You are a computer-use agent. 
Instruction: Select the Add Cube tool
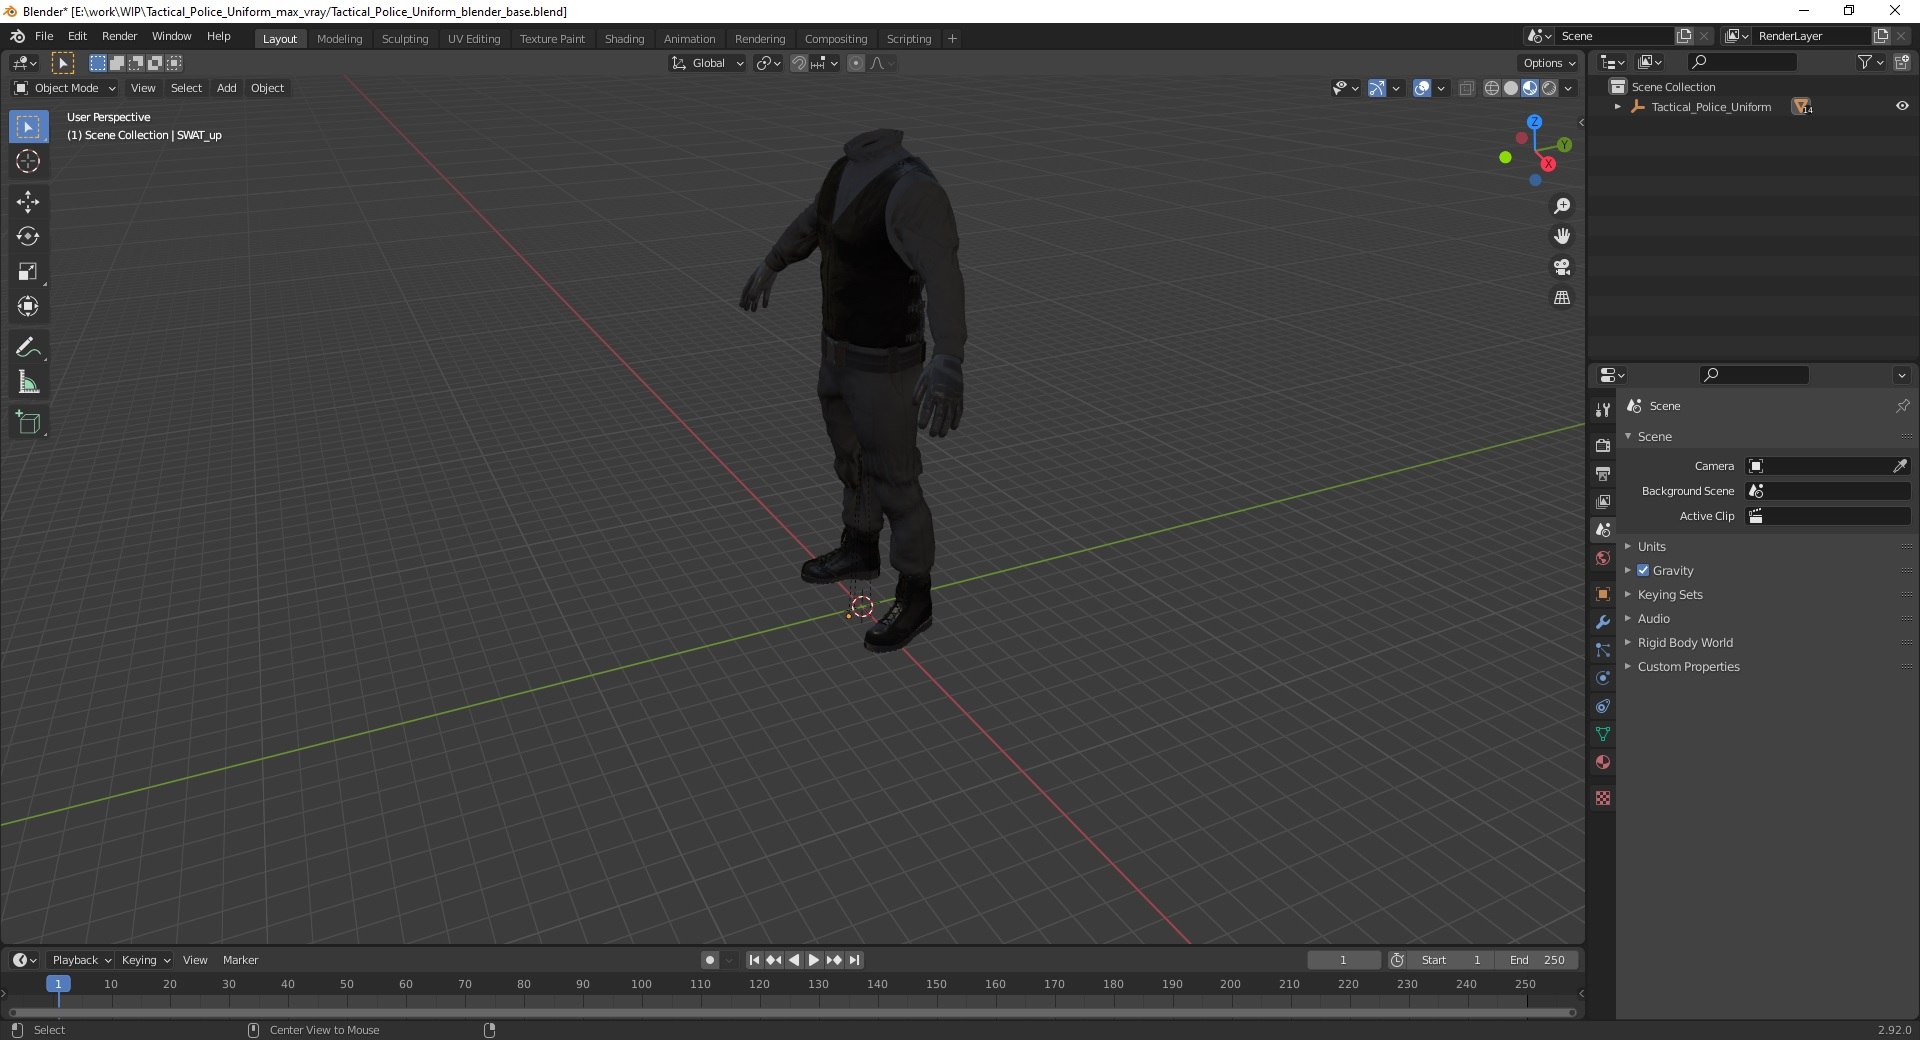pos(28,423)
